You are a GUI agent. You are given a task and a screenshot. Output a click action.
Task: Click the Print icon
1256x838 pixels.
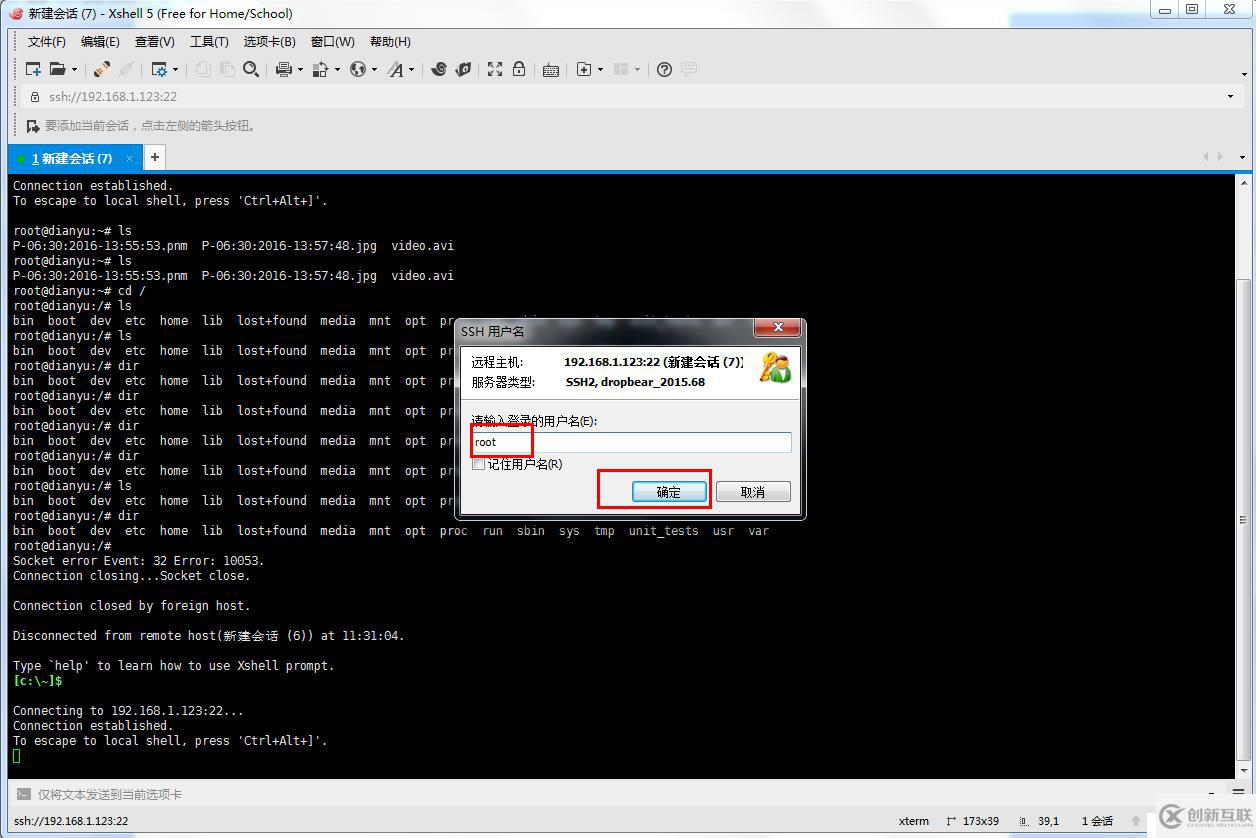point(284,69)
